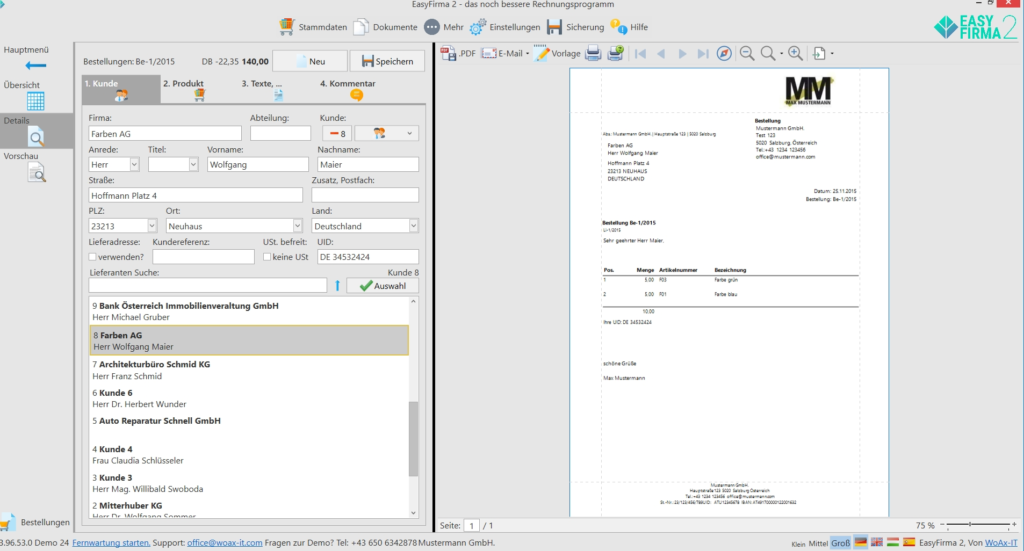
Task: Jump to the last preview page
Action: pyautogui.click(x=703, y=54)
